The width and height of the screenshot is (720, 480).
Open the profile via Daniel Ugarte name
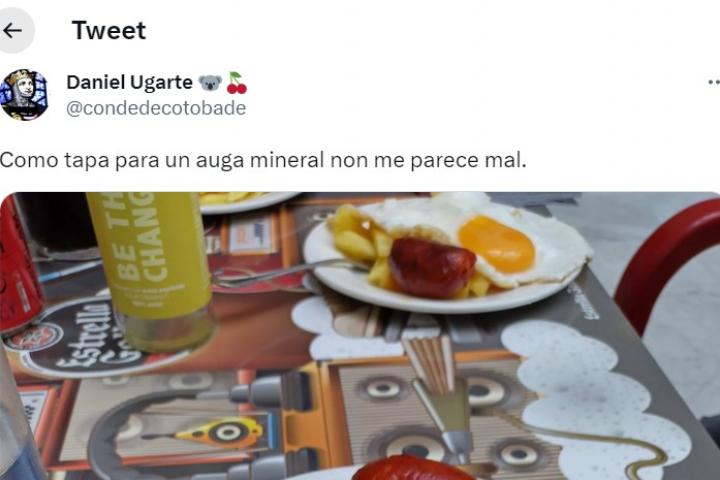[129, 83]
